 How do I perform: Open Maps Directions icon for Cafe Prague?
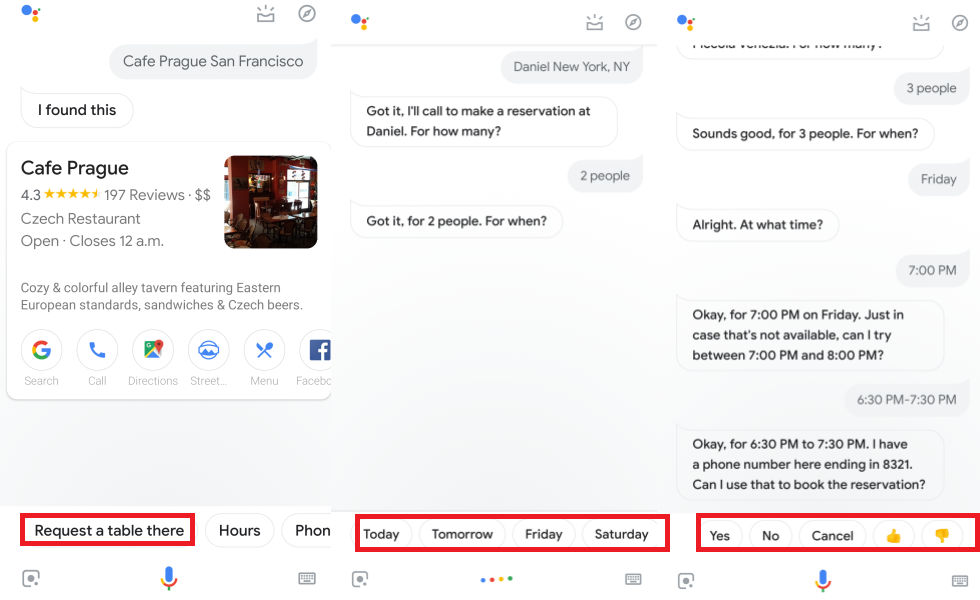point(152,350)
